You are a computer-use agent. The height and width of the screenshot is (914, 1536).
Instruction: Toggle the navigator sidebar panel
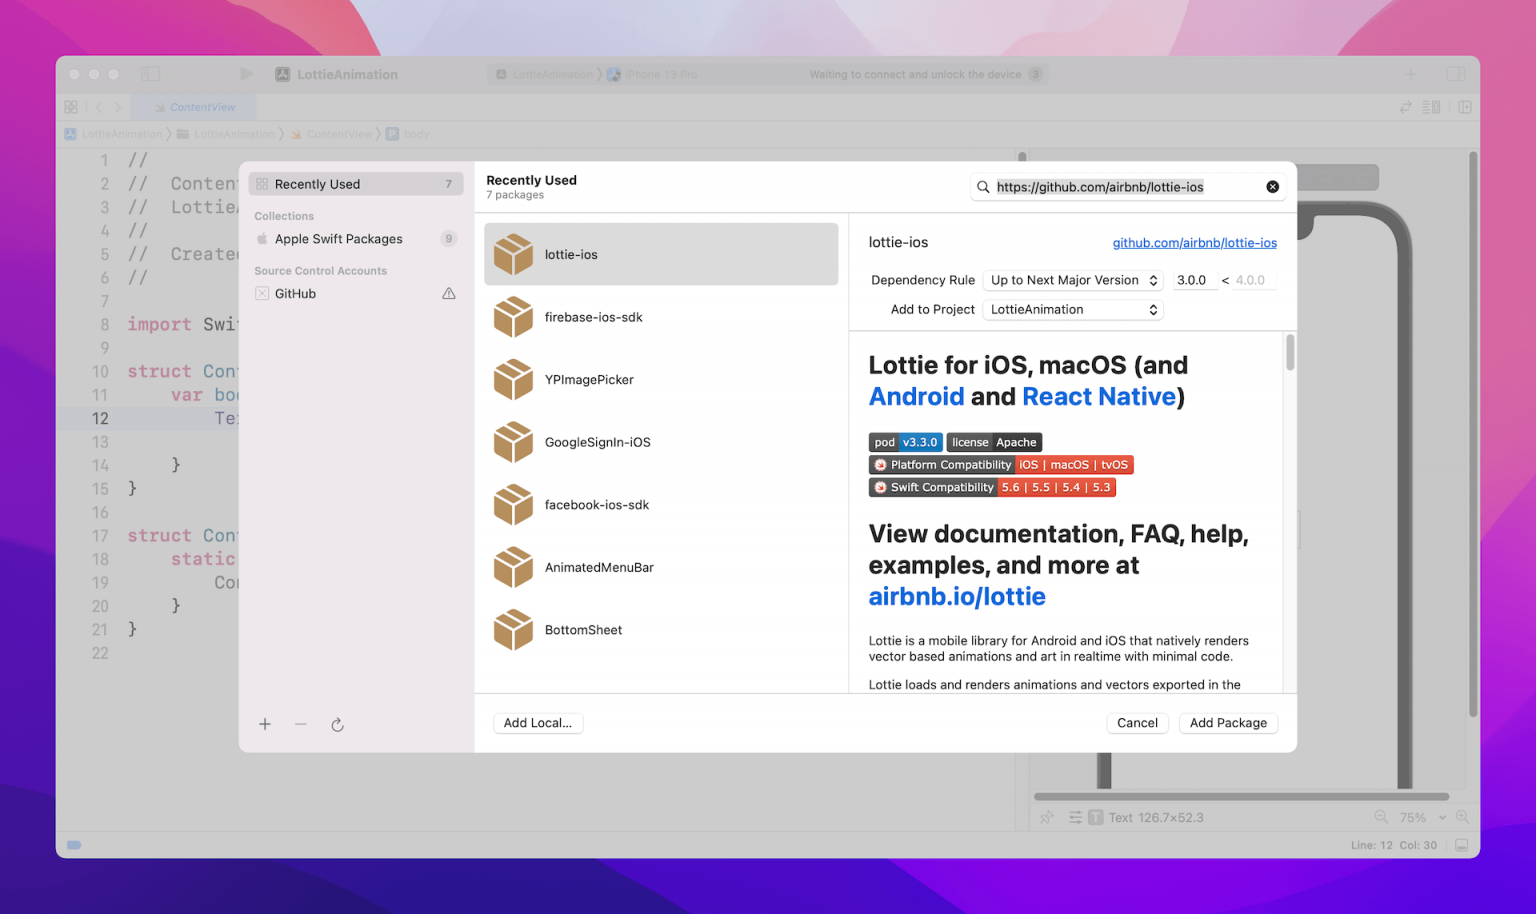[151, 74]
